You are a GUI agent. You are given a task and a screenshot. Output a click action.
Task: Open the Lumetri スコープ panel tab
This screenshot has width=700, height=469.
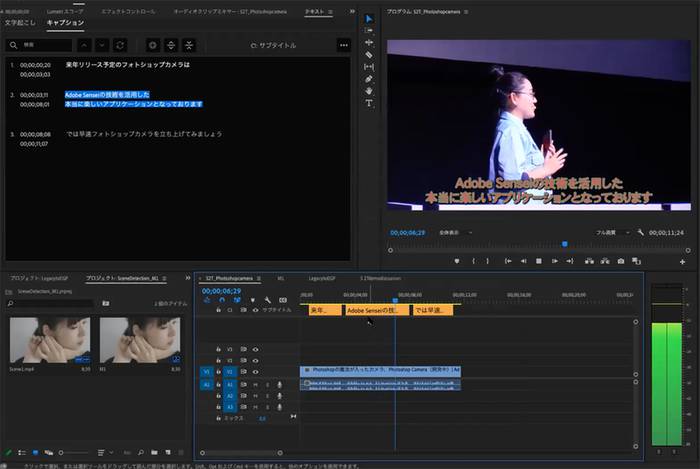click(65, 12)
